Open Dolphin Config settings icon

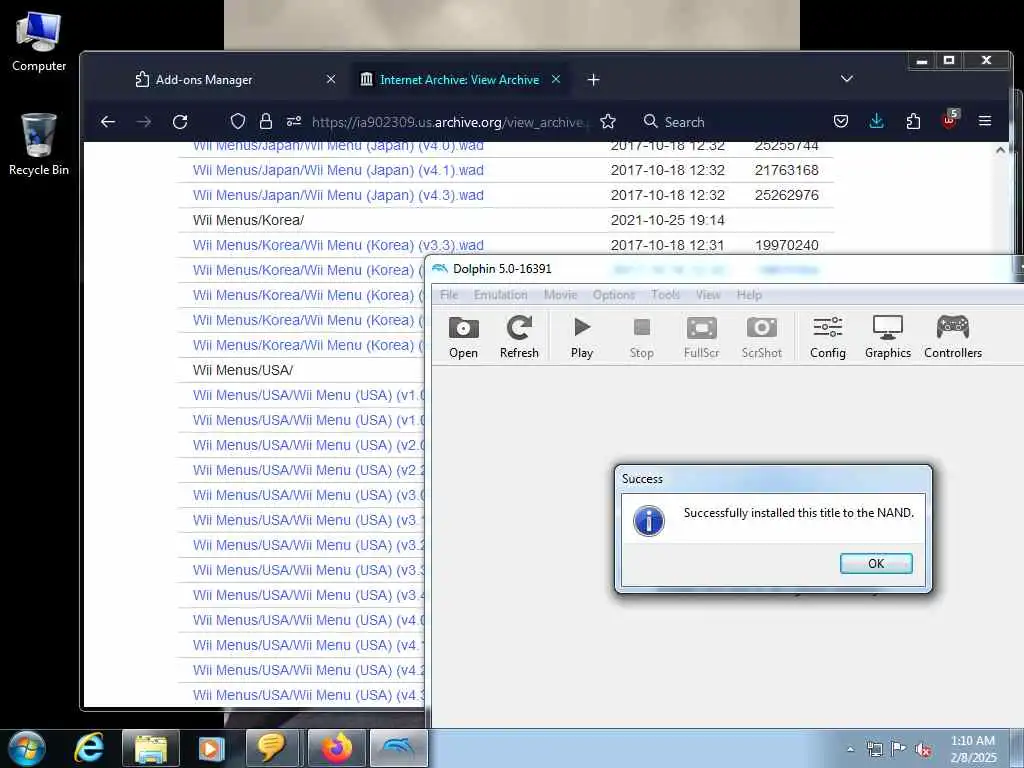[827, 337]
